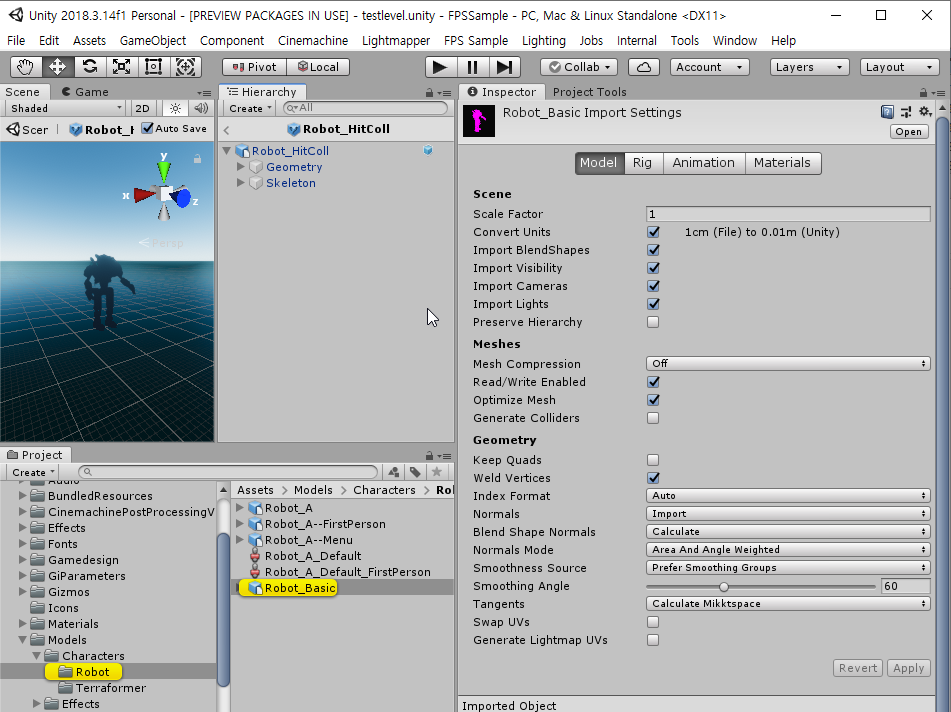Open Inspector help reference icon
This screenshot has height=712, width=951.
coord(887,112)
